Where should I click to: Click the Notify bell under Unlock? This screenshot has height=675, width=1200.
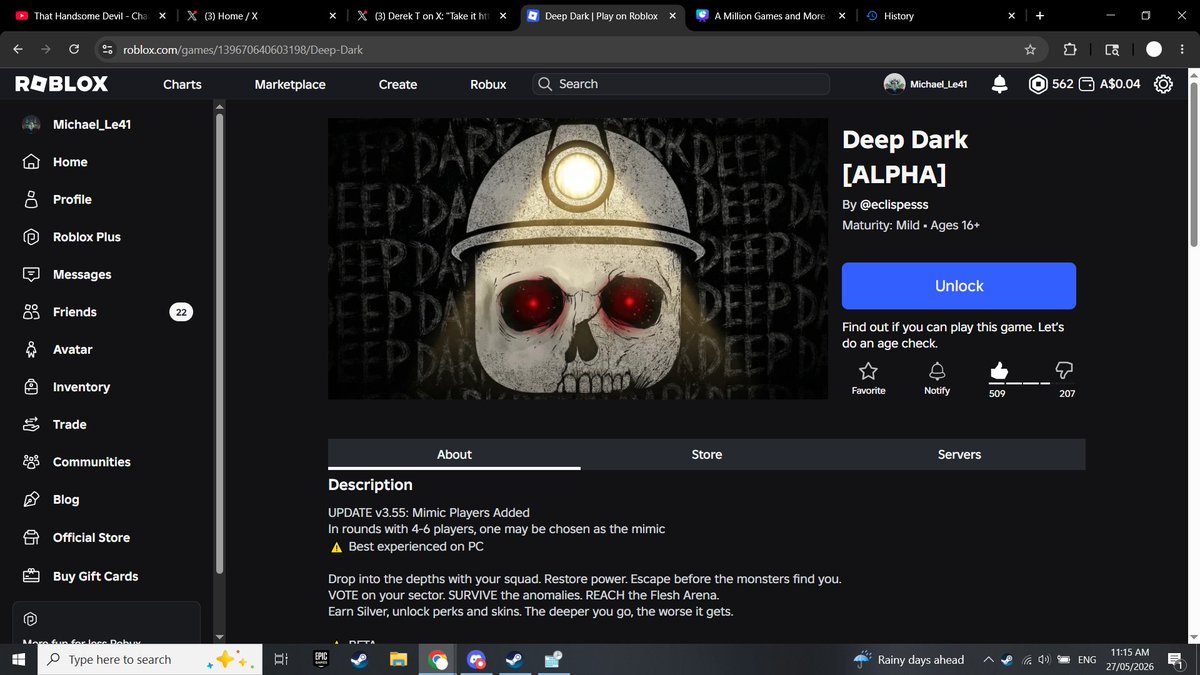937,371
